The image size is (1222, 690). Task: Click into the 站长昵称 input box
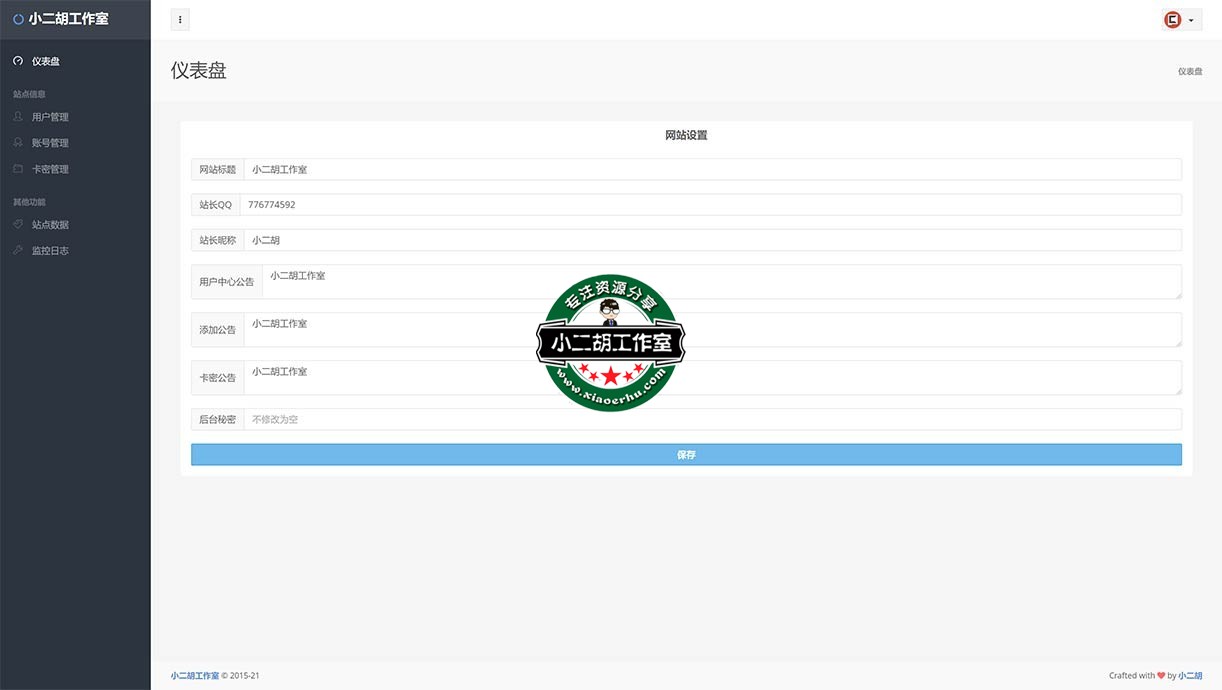coord(712,240)
